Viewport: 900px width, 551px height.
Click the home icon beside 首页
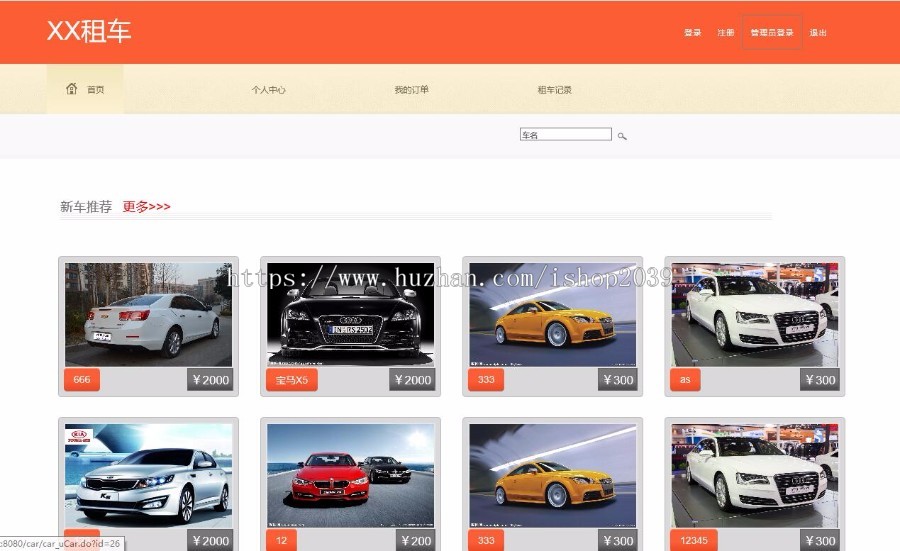click(x=72, y=88)
